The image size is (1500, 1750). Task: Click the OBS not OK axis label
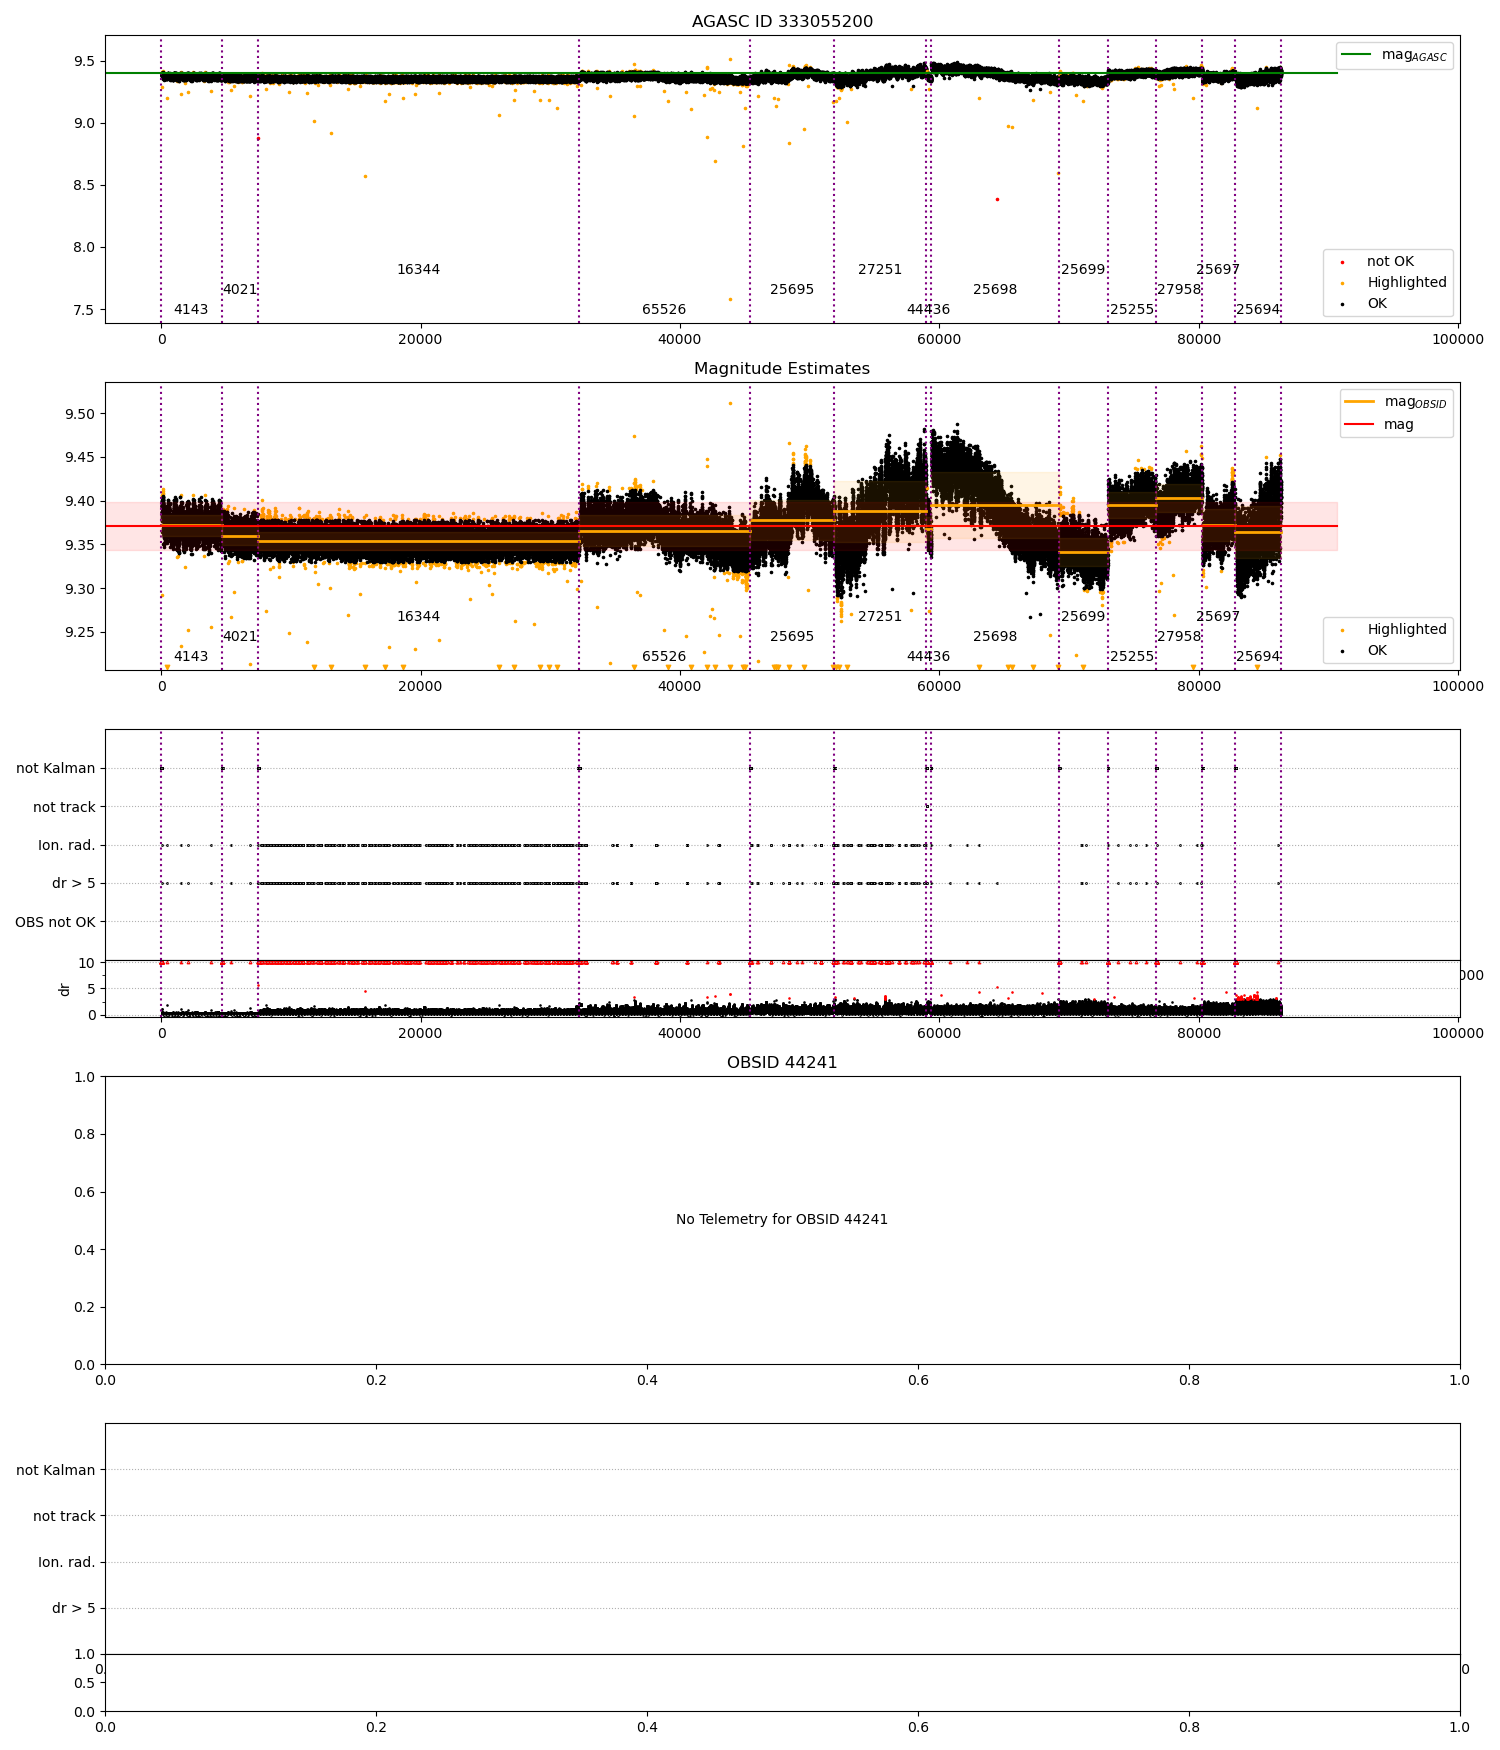(55, 922)
